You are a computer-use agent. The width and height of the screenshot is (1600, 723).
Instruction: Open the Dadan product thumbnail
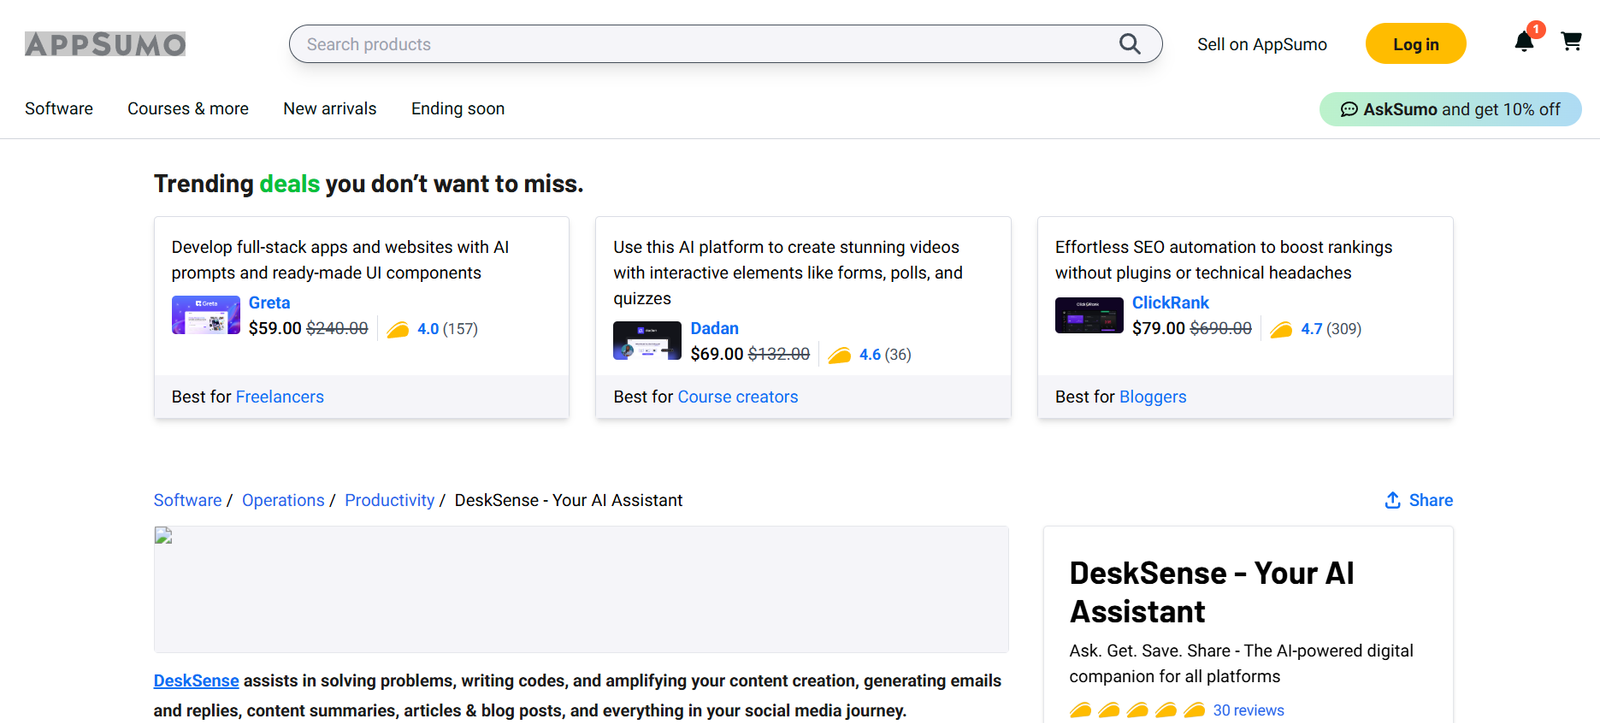coord(647,341)
